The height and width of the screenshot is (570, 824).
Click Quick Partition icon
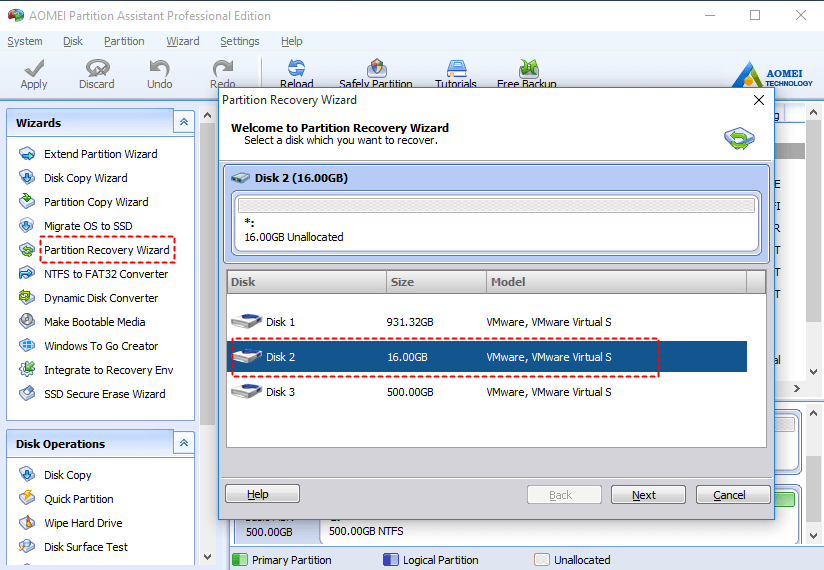tap(27, 499)
